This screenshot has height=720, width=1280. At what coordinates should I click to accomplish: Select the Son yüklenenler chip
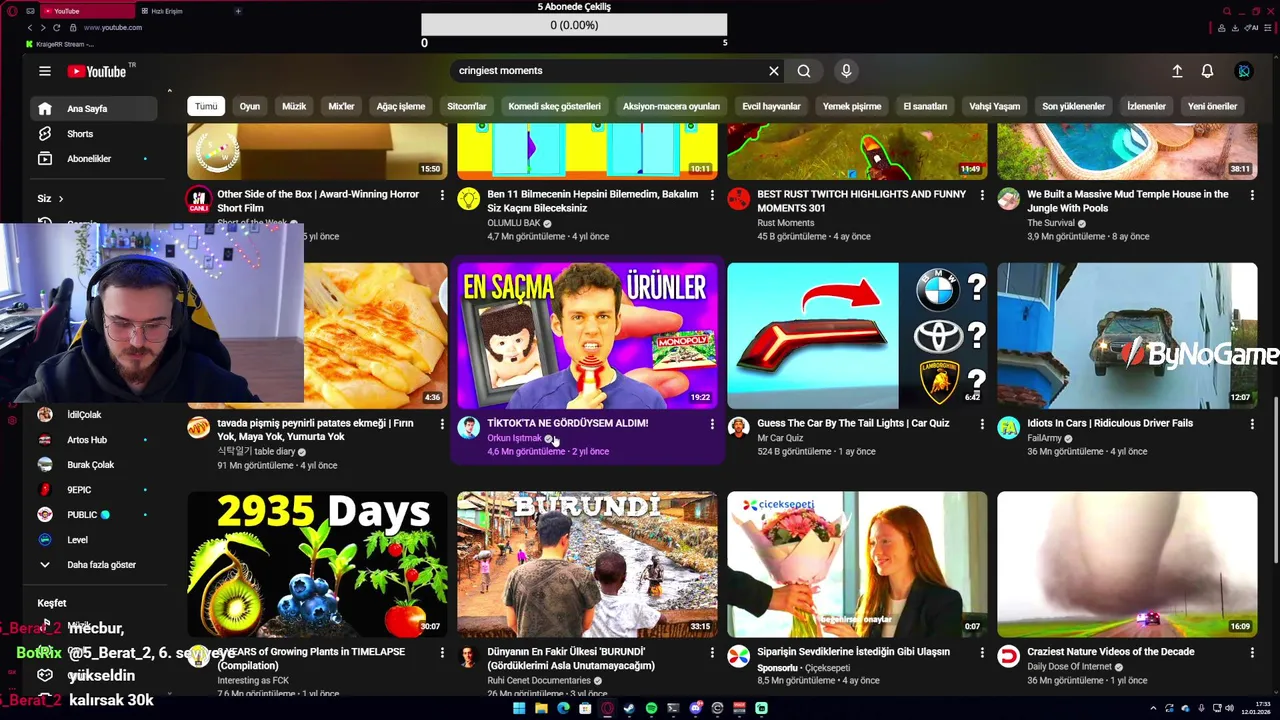pyautogui.click(x=1074, y=106)
